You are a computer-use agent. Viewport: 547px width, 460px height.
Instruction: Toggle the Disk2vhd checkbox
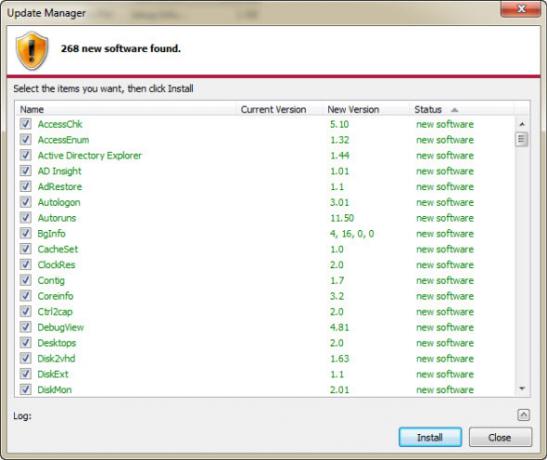pyautogui.click(x=25, y=358)
